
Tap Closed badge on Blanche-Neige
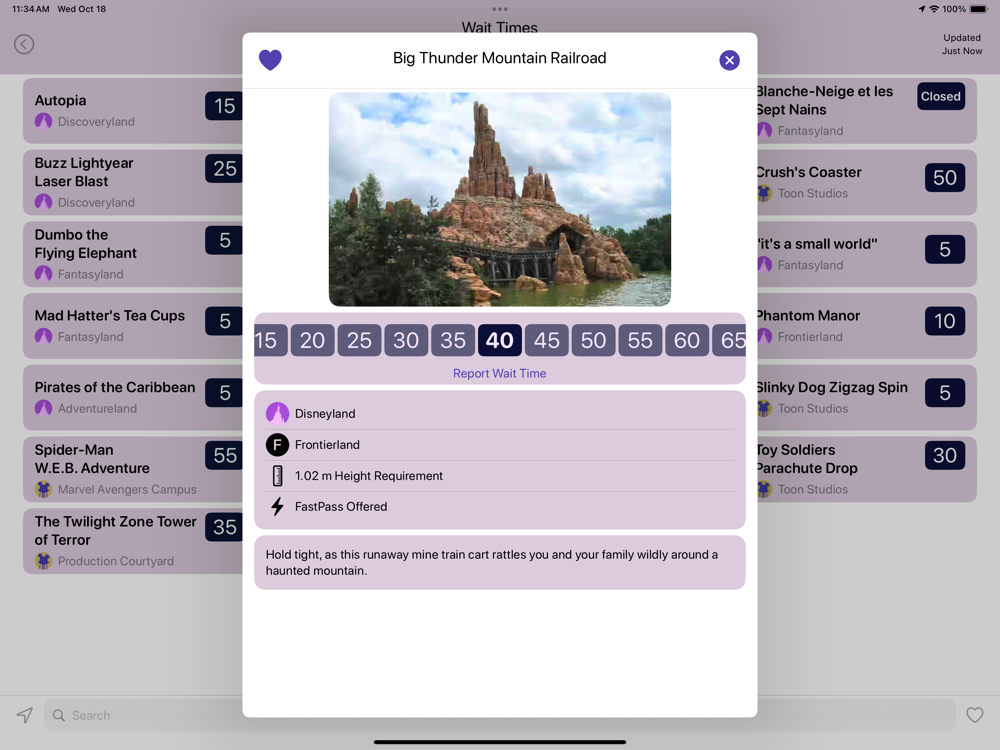pyautogui.click(x=941, y=96)
